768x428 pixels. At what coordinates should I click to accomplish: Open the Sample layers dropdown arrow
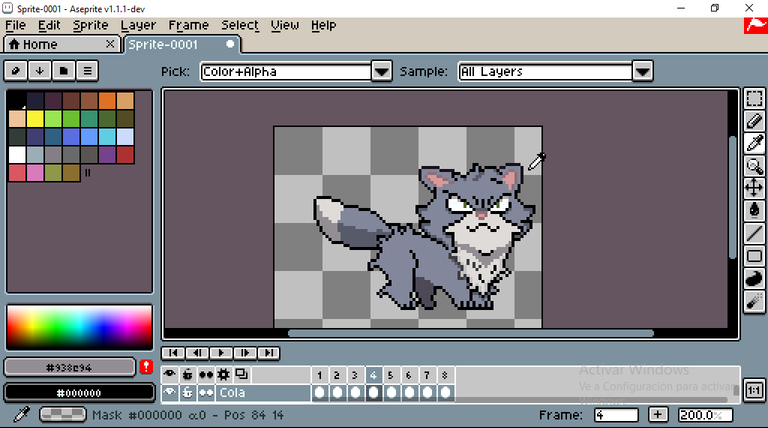pyautogui.click(x=643, y=71)
